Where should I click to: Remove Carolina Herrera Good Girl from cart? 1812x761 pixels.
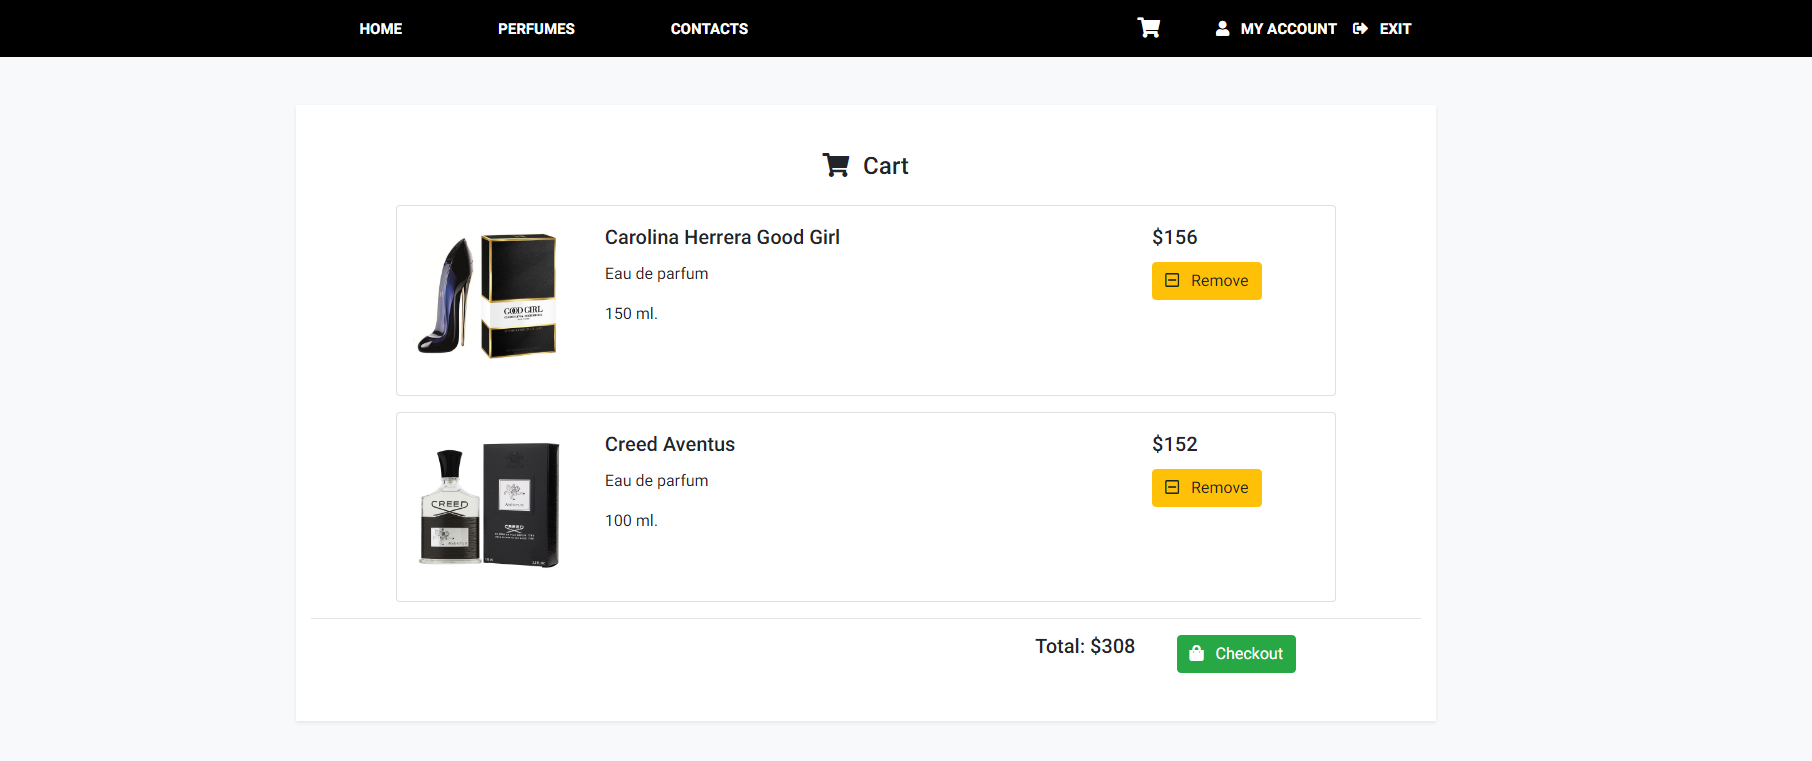click(x=1206, y=280)
